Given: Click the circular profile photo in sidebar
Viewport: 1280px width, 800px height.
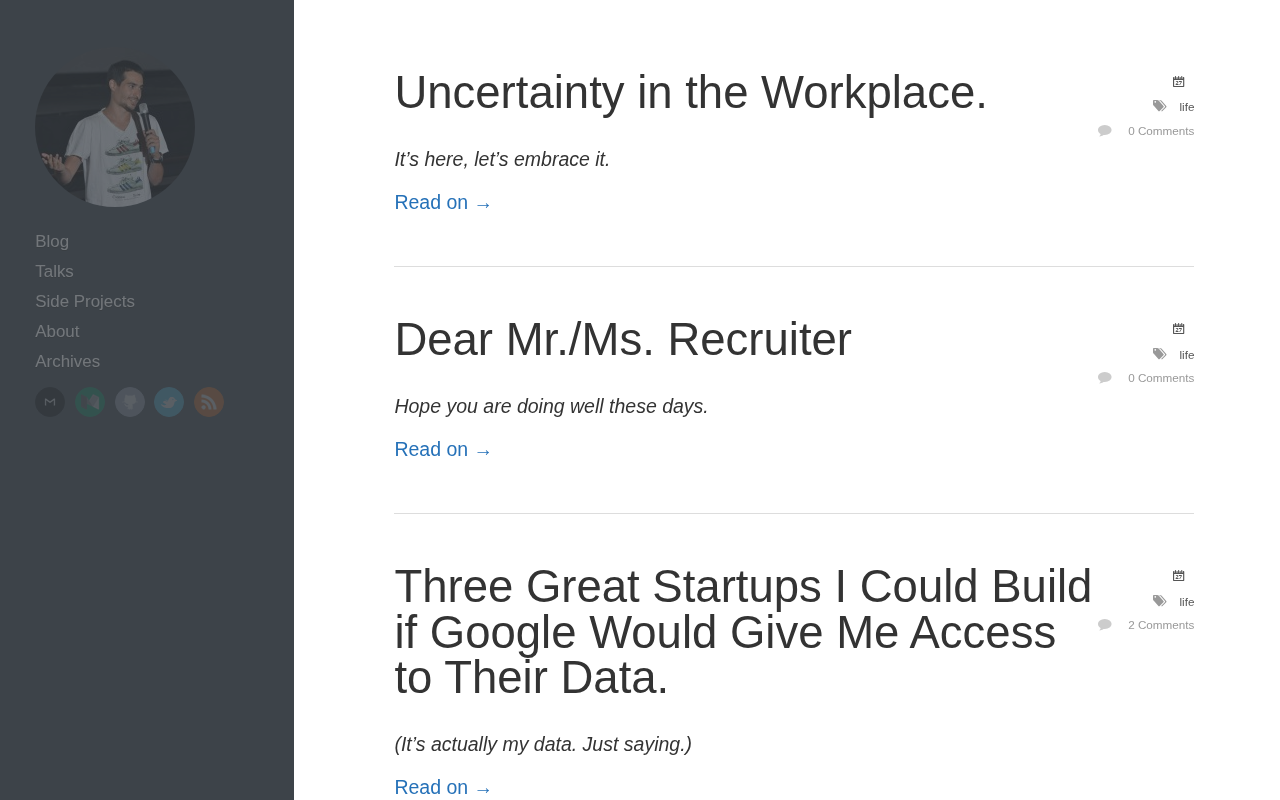Looking at the screenshot, I should [115, 128].
